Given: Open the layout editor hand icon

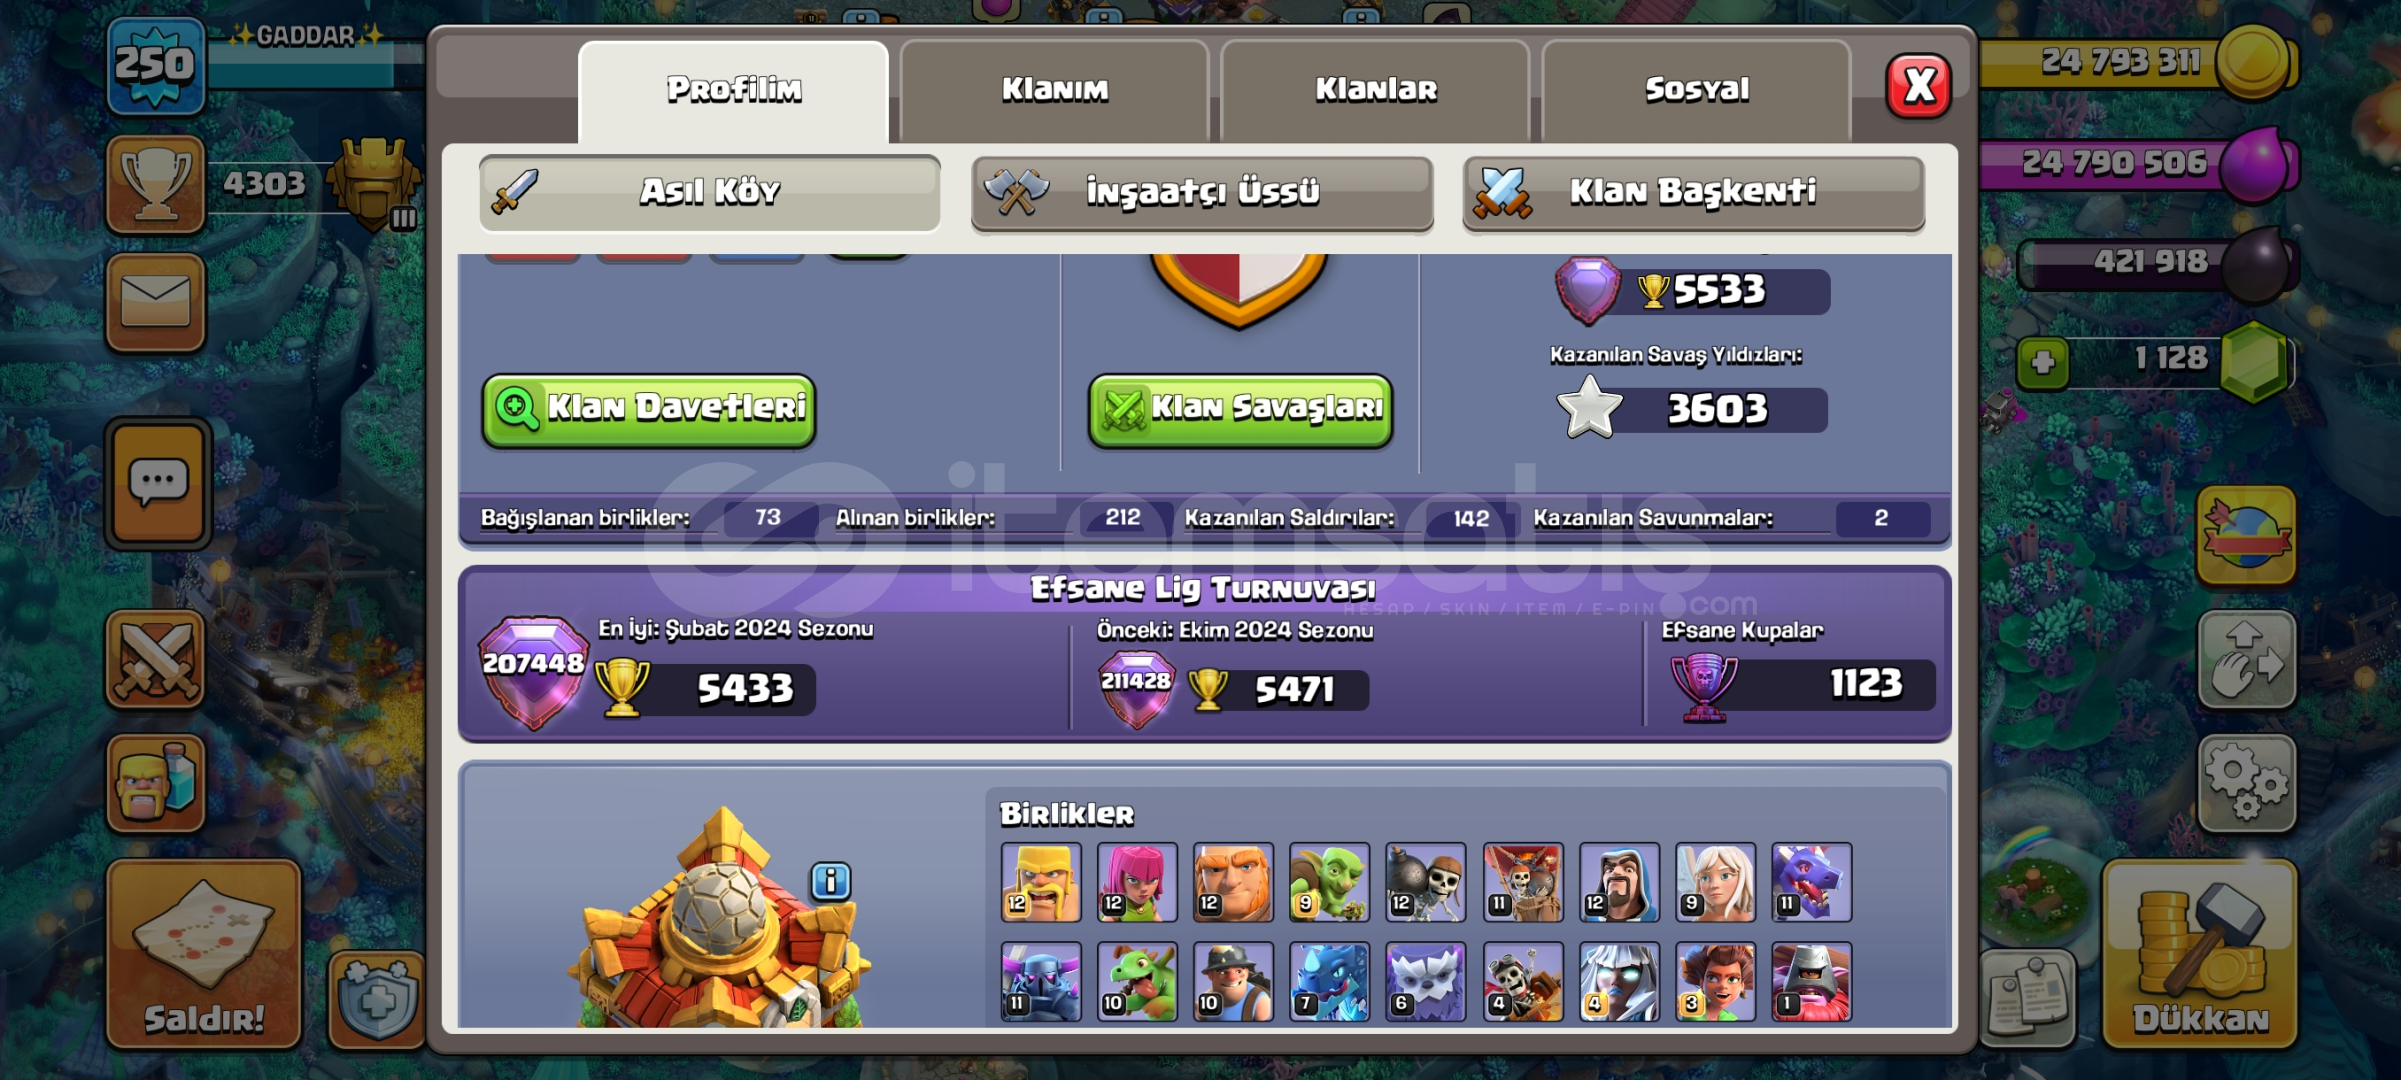Looking at the screenshot, I should click(x=2246, y=659).
